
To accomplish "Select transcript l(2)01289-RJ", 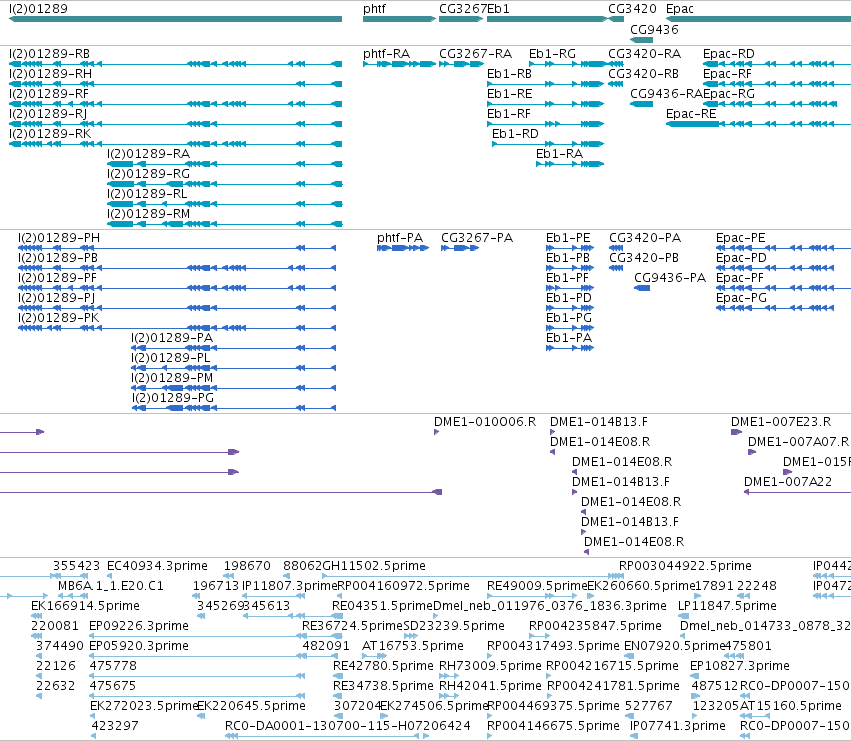I will pyautogui.click(x=48, y=114).
